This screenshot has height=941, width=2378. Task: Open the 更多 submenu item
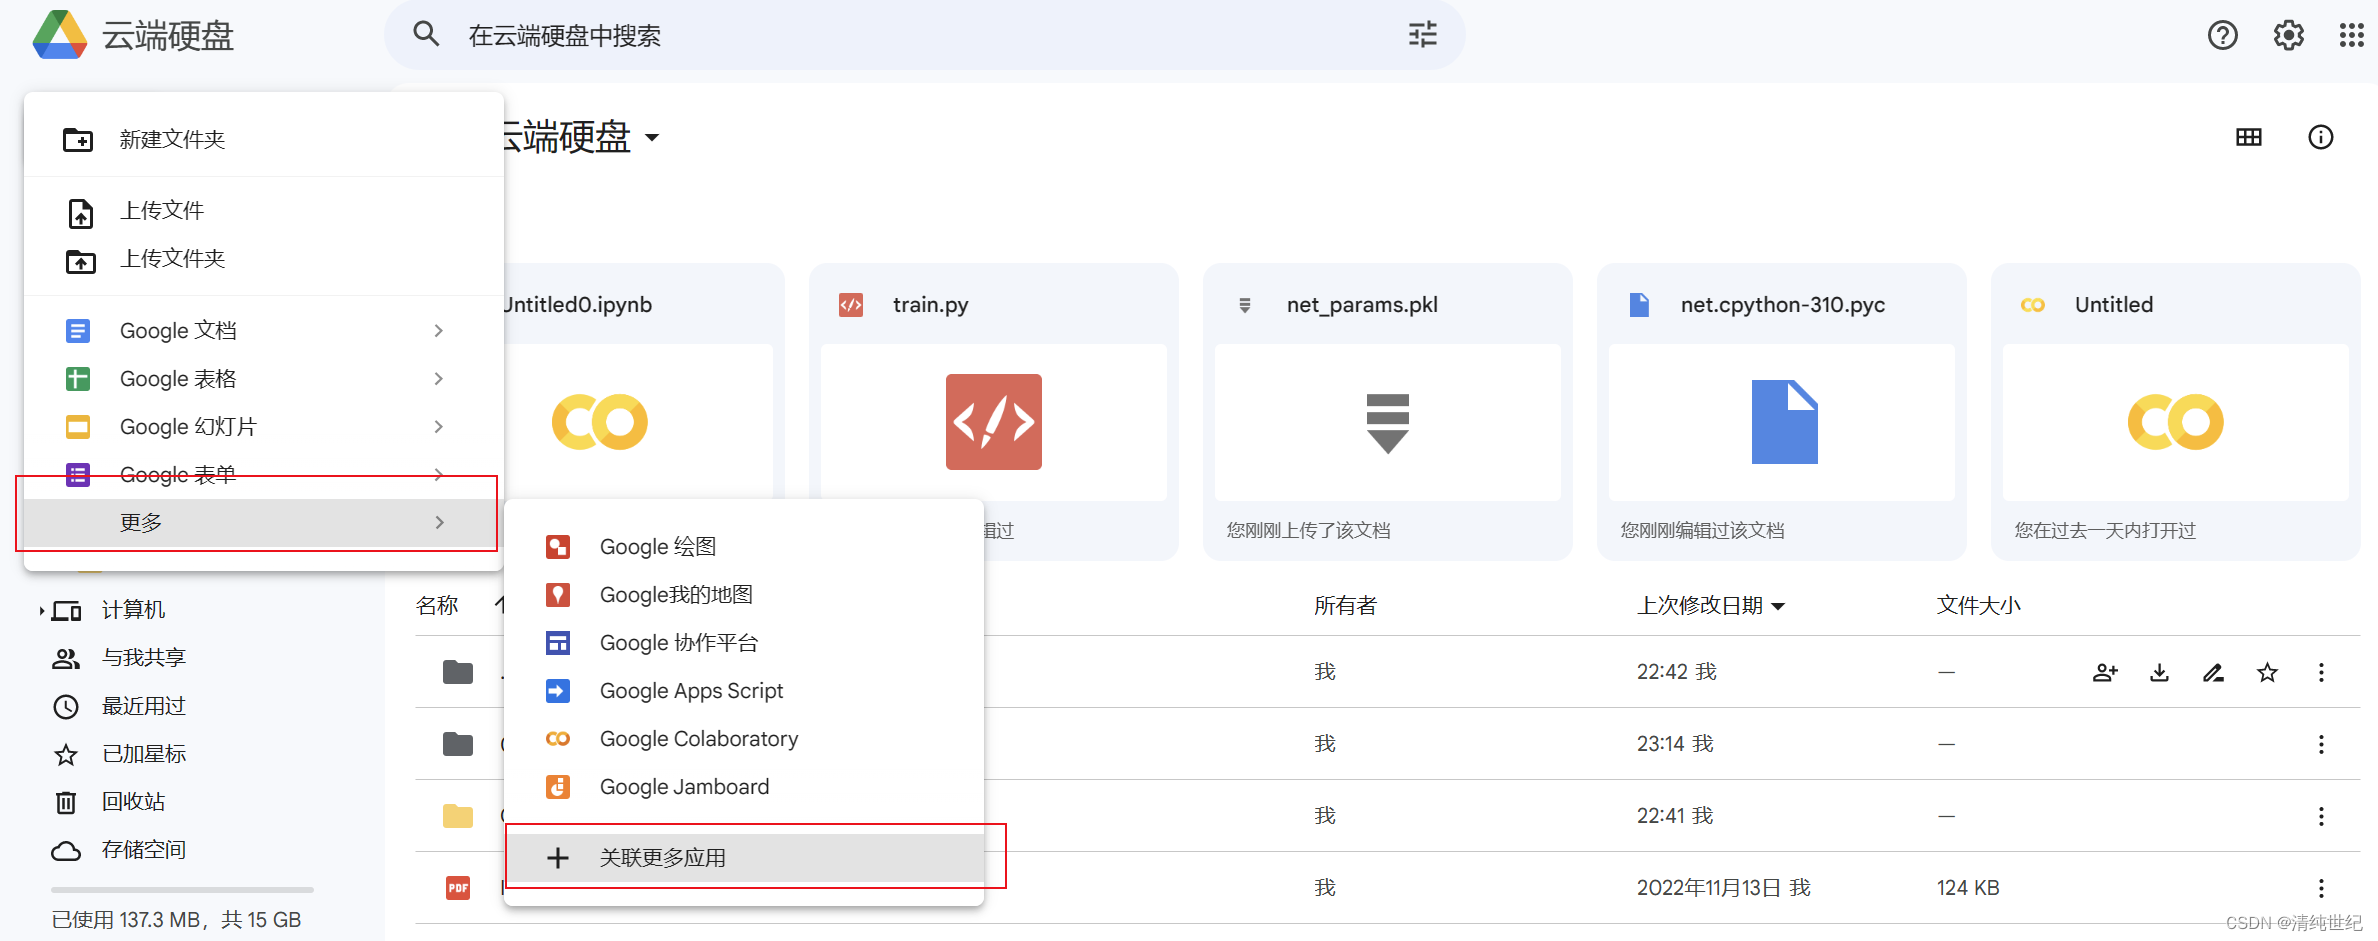[x=264, y=523]
